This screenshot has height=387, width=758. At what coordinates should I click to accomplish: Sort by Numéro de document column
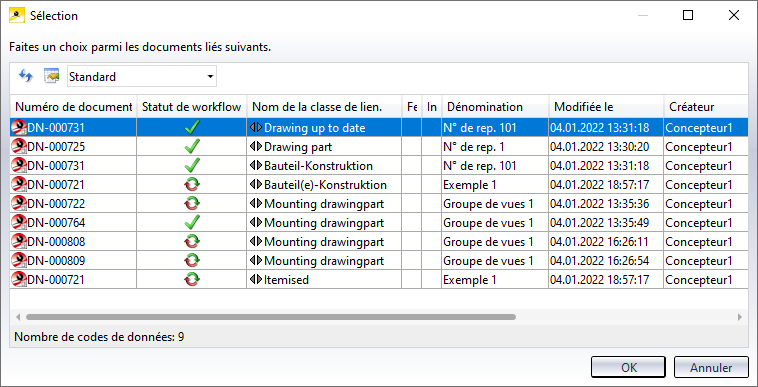[73, 107]
